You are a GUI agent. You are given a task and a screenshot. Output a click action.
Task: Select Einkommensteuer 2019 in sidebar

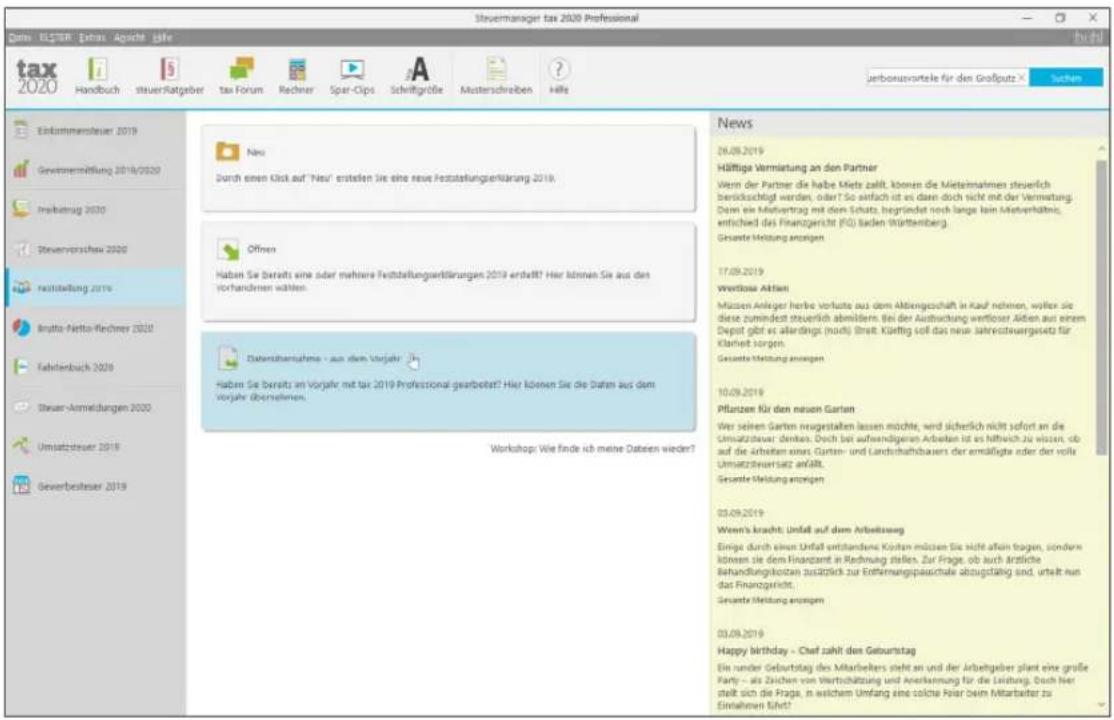tap(95, 131)
